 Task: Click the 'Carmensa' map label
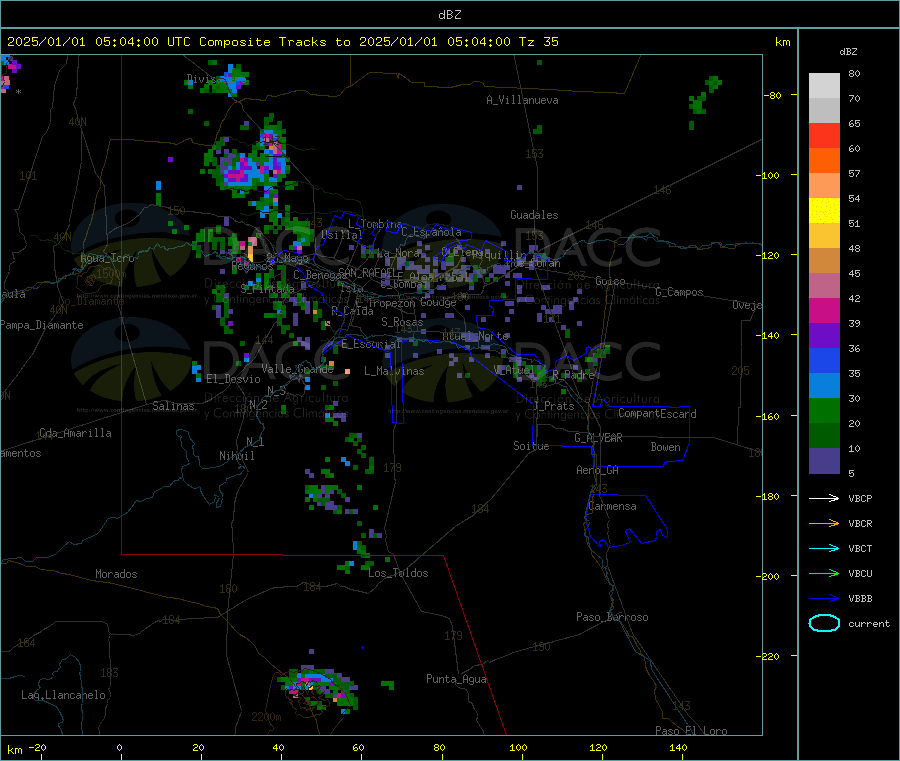tap(612, 506)
